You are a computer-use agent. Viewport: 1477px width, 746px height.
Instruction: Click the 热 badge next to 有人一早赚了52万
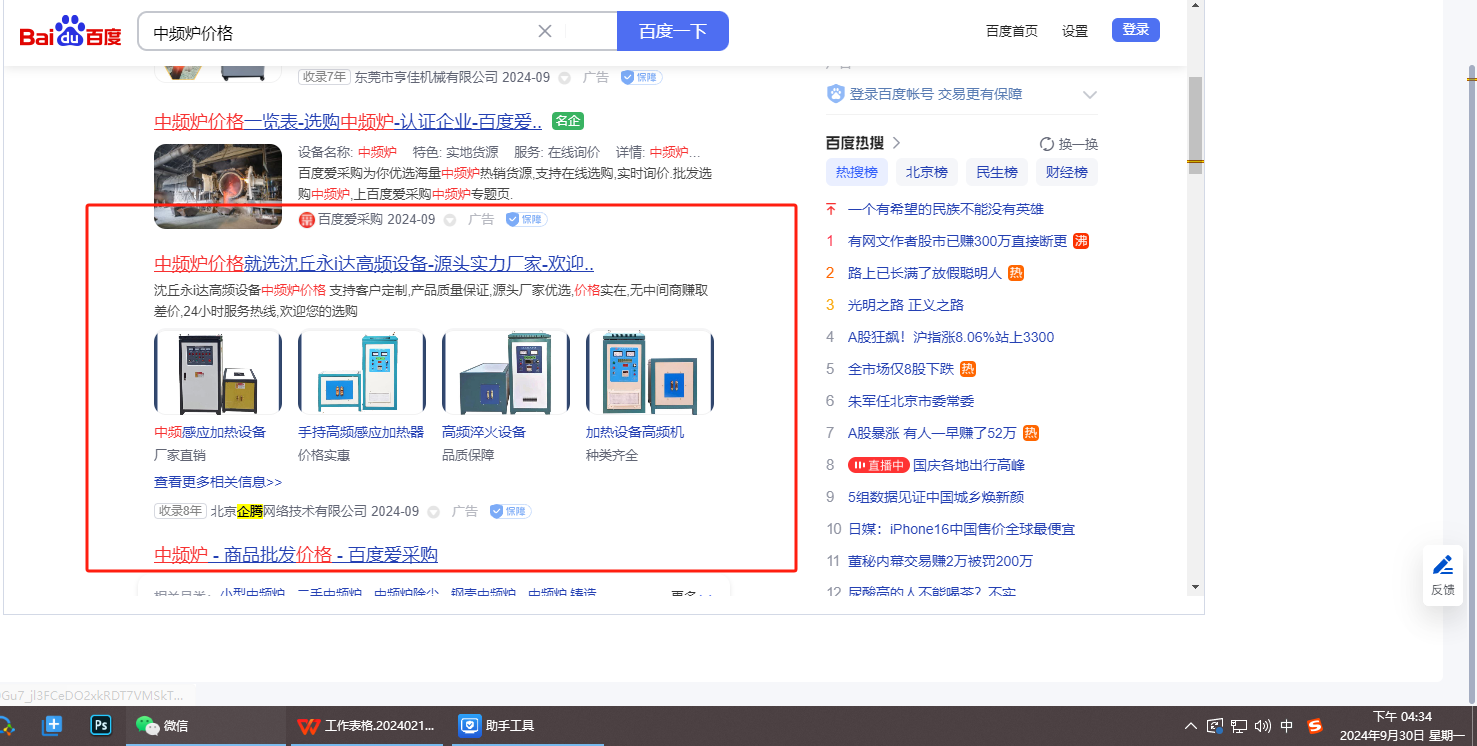point(1031,433)
